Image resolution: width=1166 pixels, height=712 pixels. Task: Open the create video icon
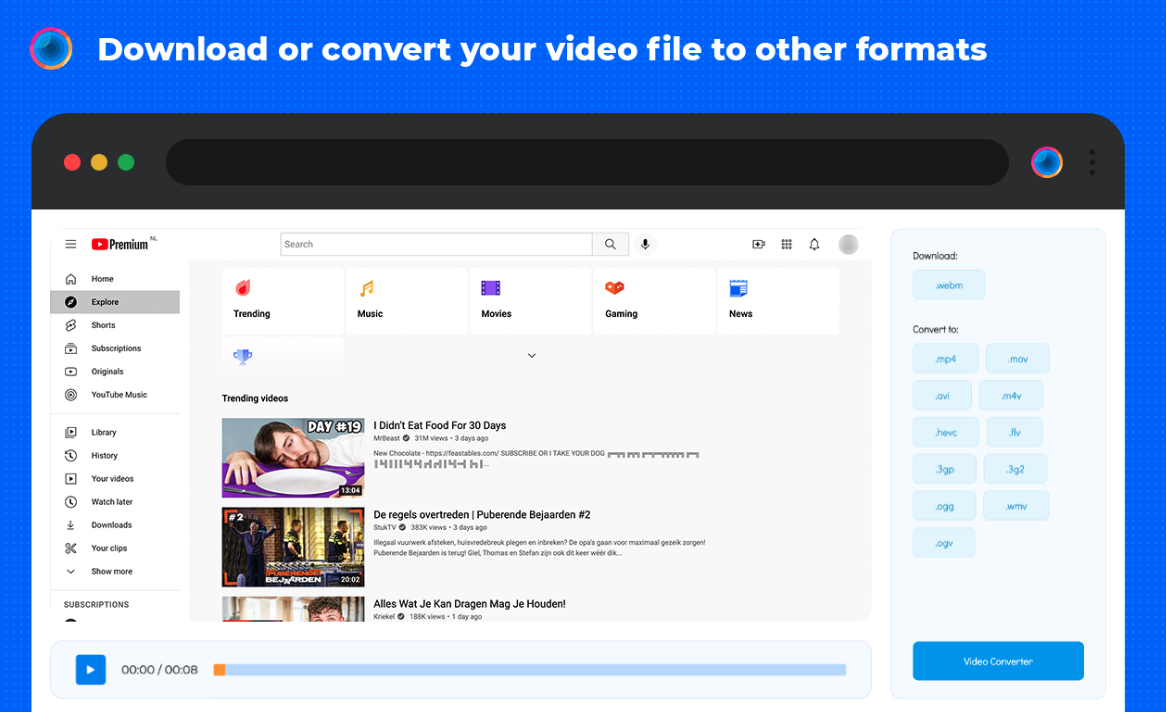(758, 244)
